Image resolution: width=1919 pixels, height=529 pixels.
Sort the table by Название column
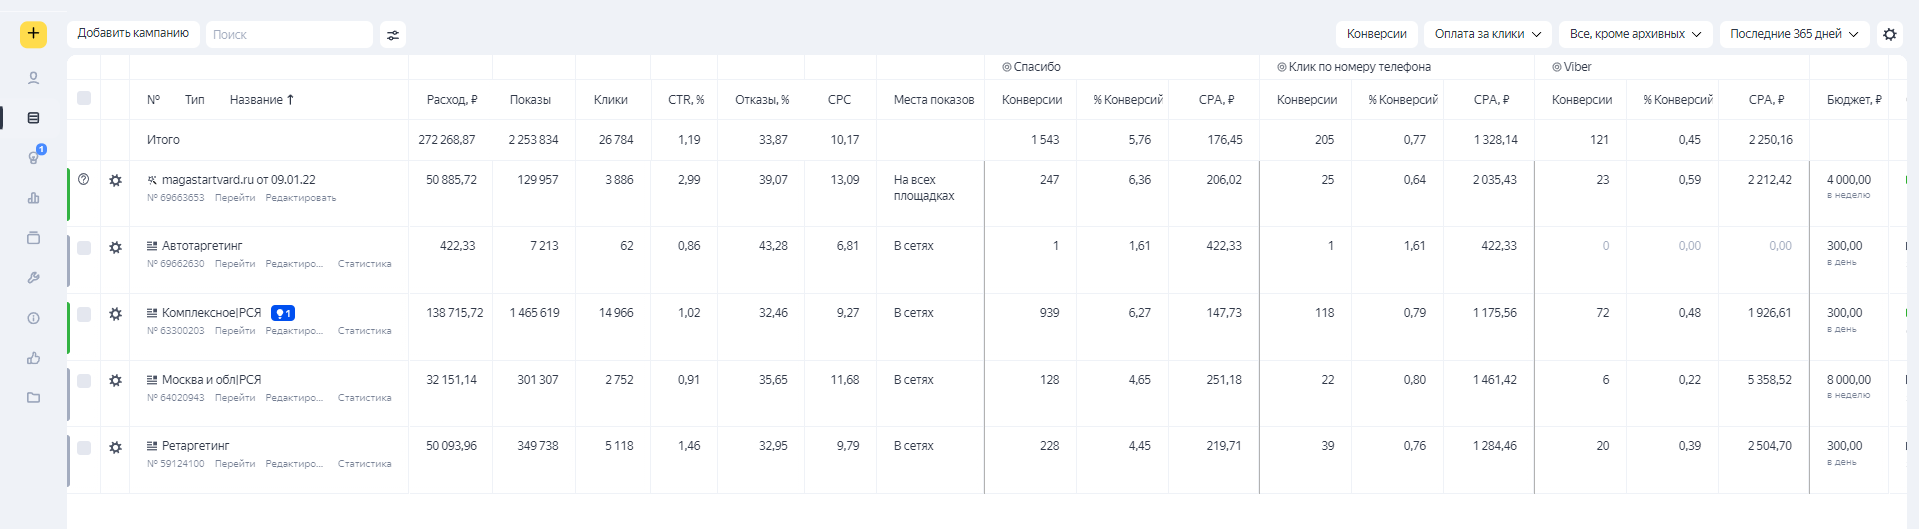261,100
